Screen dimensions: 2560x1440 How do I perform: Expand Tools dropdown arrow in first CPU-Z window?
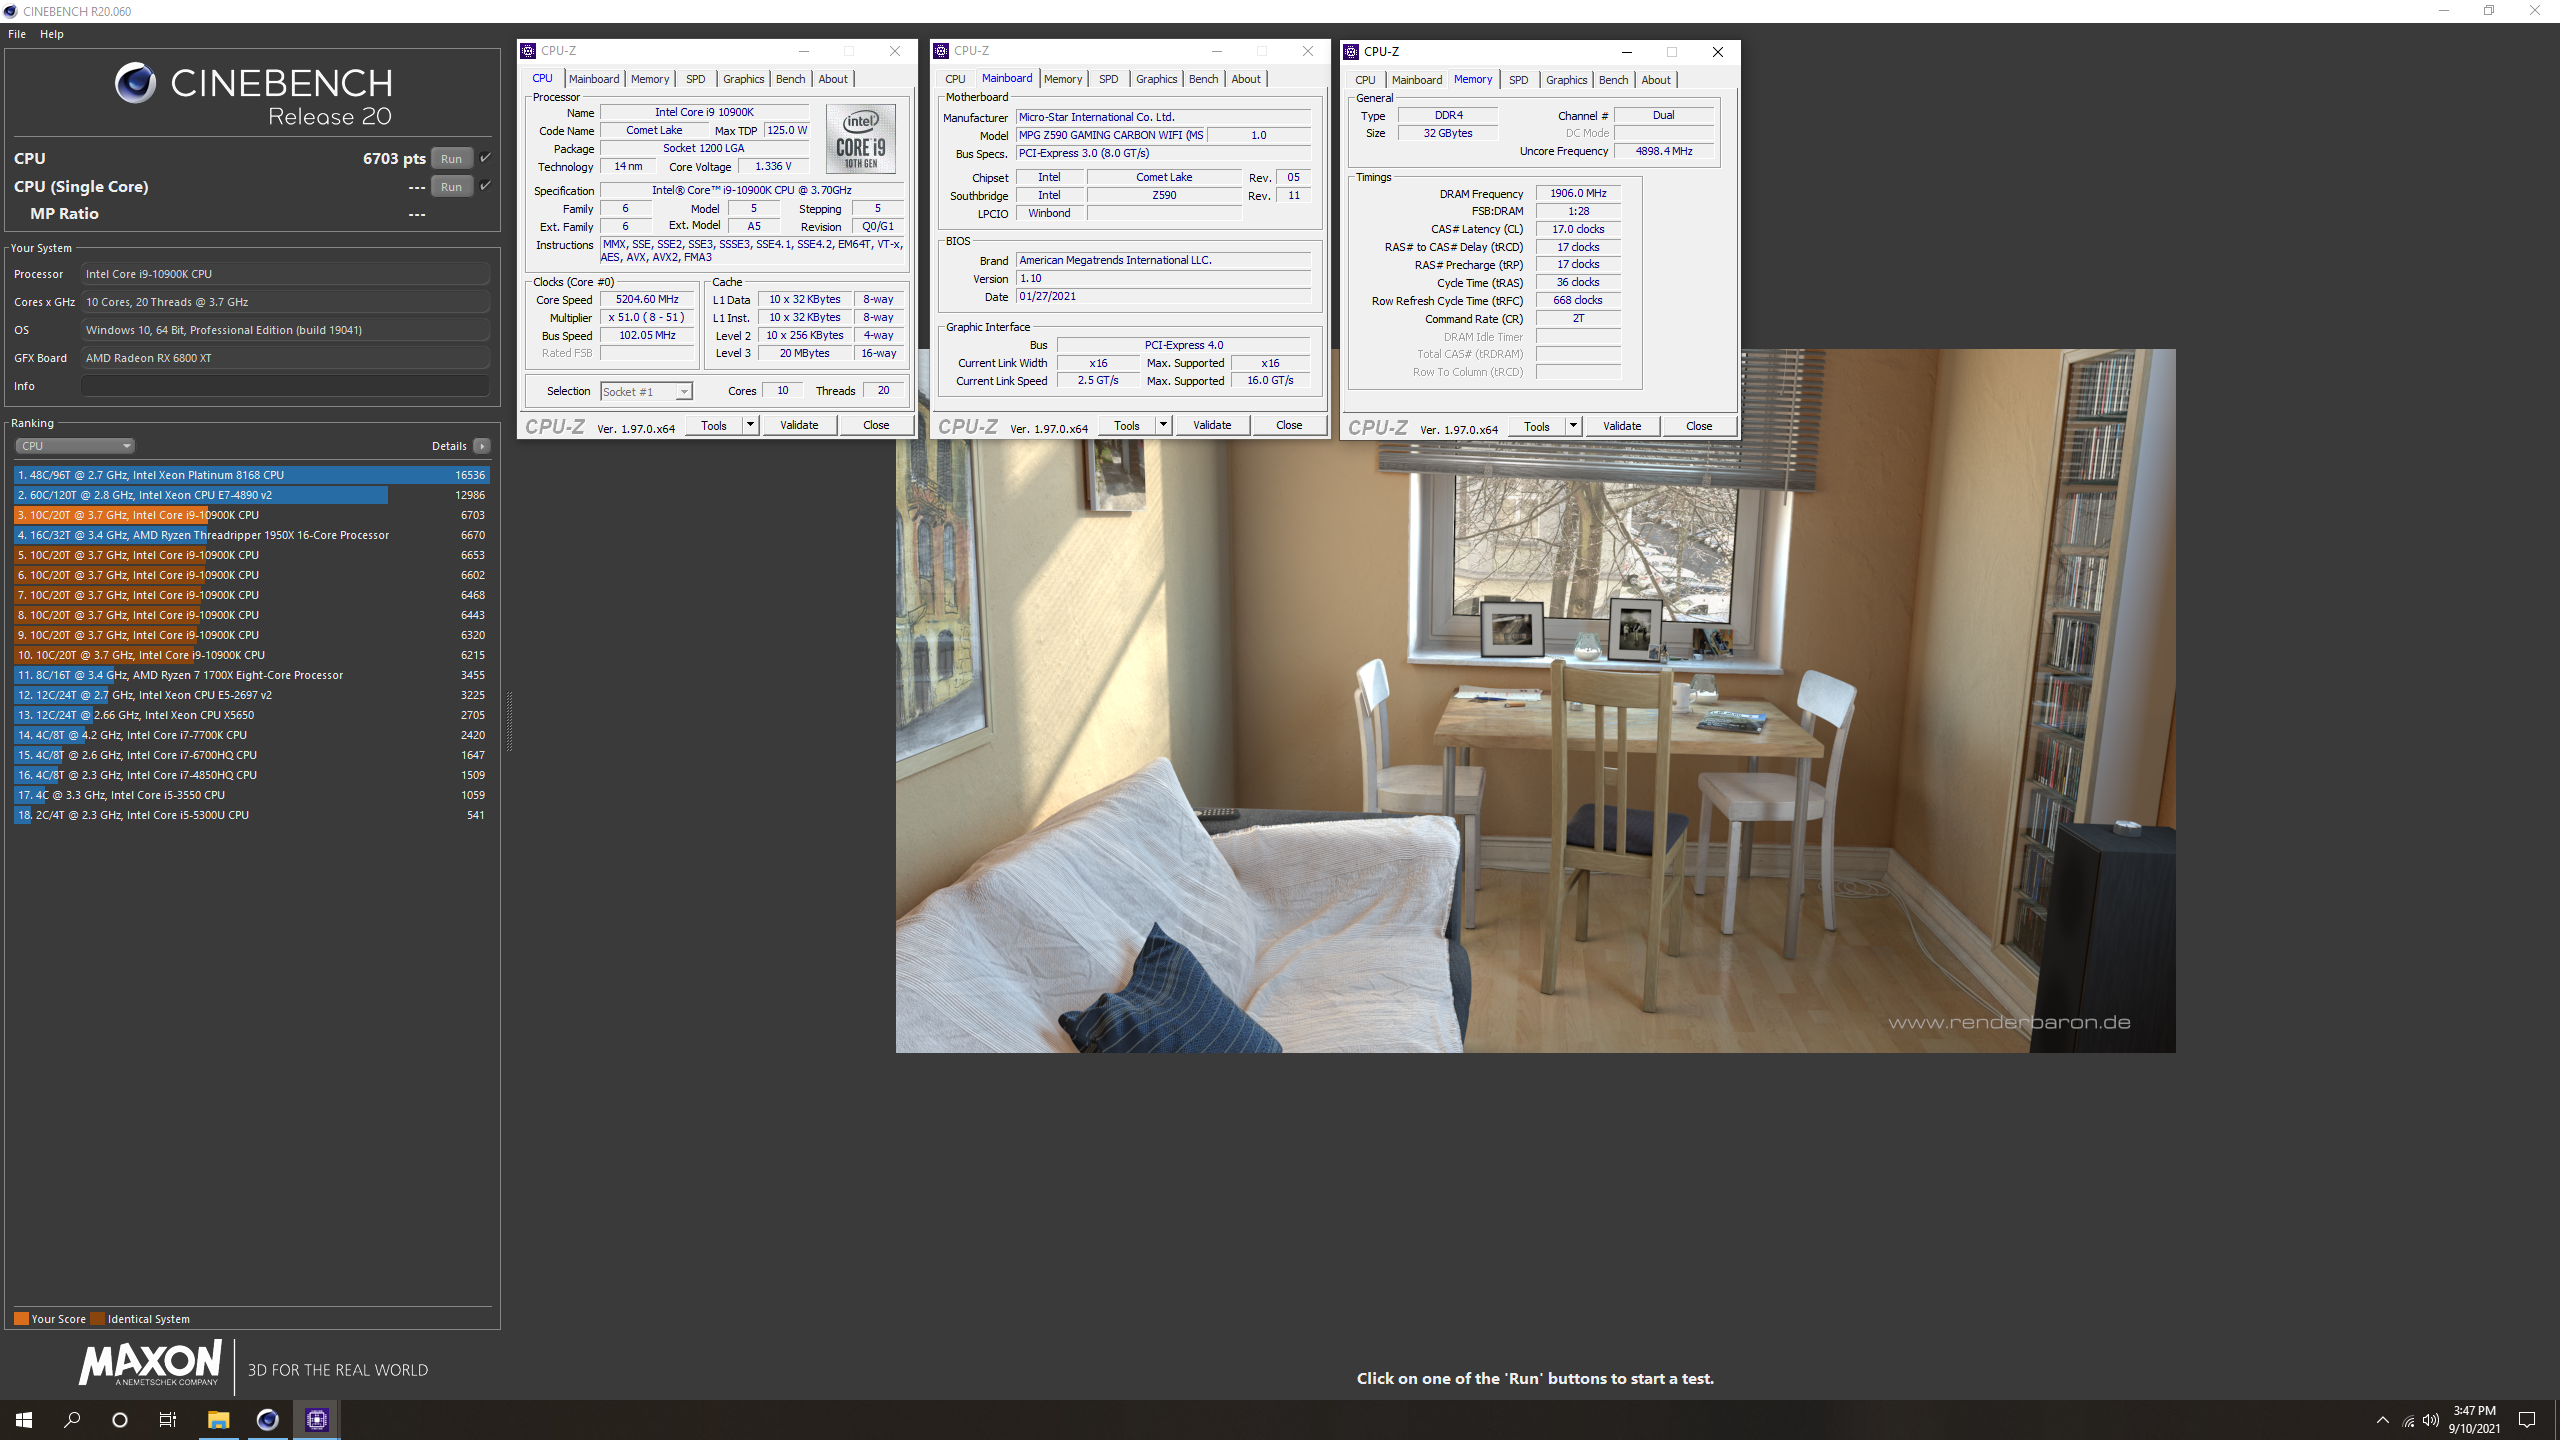coord(750,426)
